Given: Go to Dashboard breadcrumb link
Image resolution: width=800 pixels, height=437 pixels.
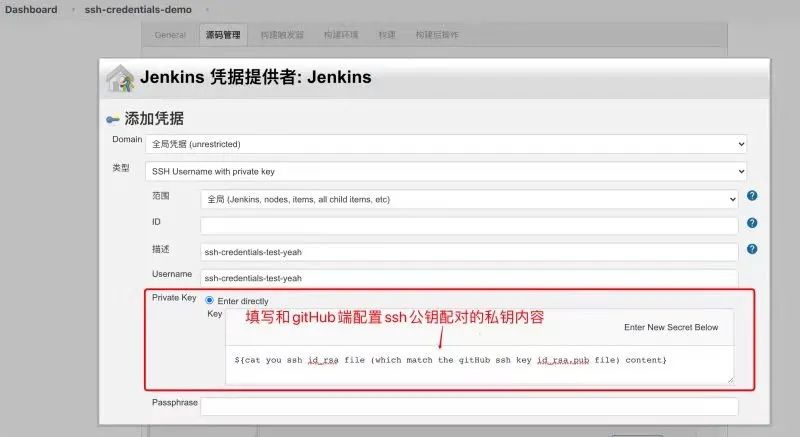Looking at the screenshot, I should click(x=31, y=10).
